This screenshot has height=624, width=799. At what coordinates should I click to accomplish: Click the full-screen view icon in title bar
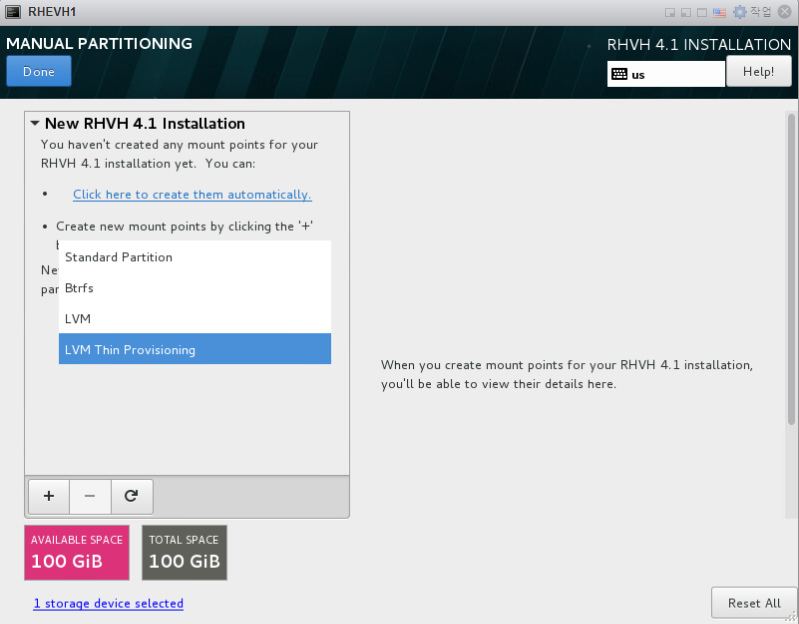703,12
